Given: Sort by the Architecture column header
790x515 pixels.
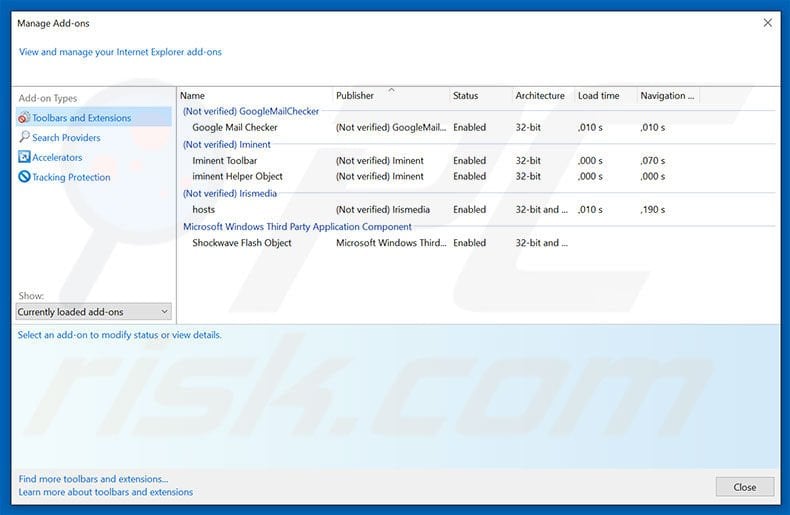Looking at the screenshot, I should tap(543, 95).
